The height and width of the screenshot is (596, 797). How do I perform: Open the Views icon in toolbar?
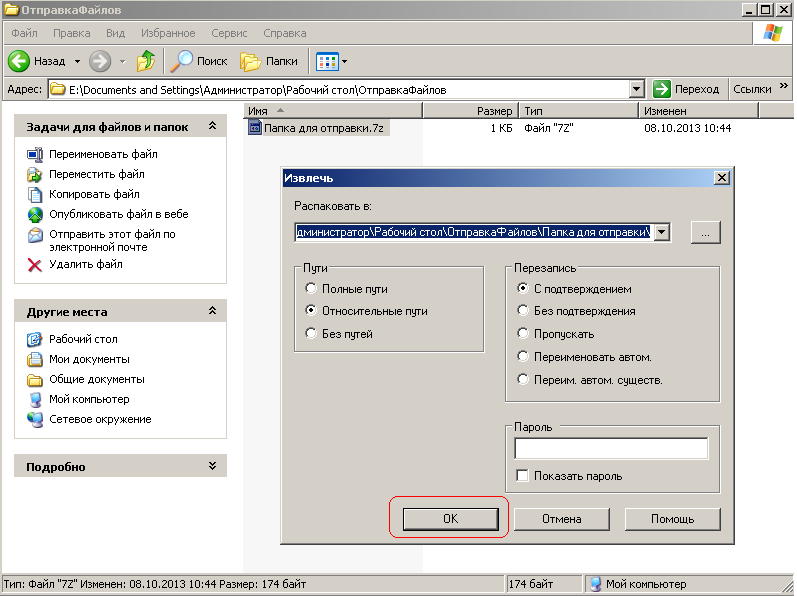[327, 61]
